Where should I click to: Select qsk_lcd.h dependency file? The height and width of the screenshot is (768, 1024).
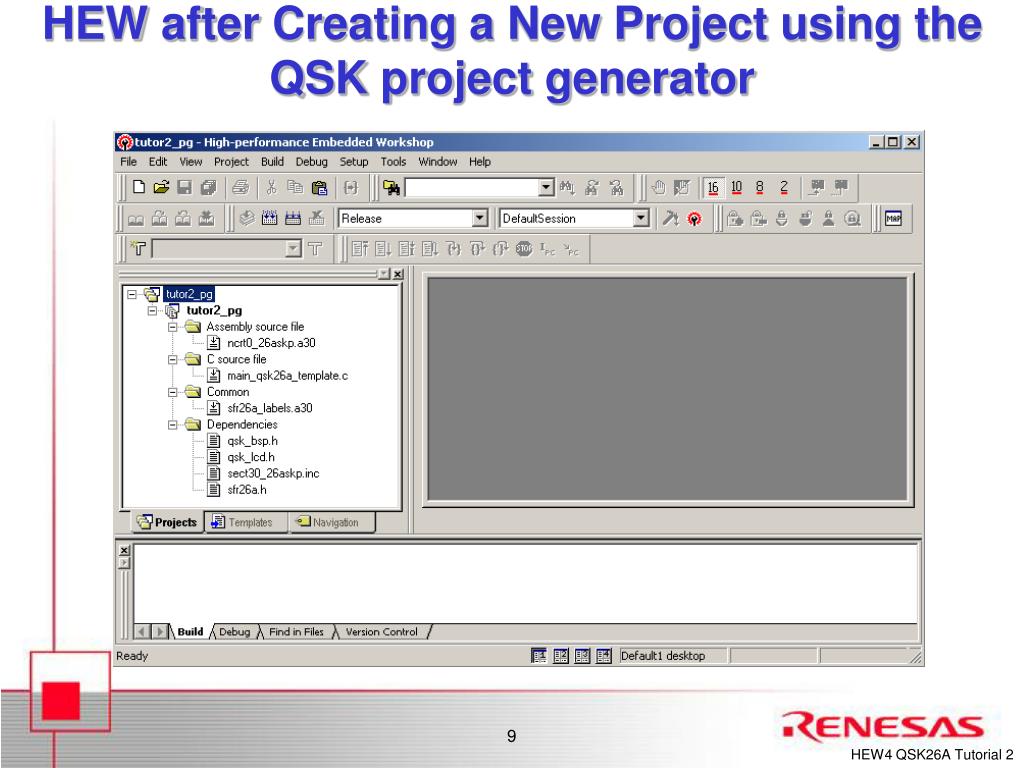pyautogui.click(x=251, y=457)
